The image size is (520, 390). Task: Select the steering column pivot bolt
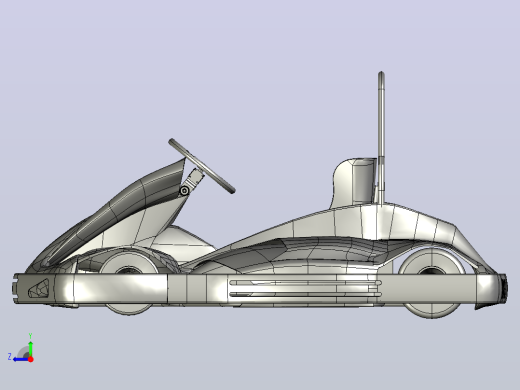click(184, 191)
